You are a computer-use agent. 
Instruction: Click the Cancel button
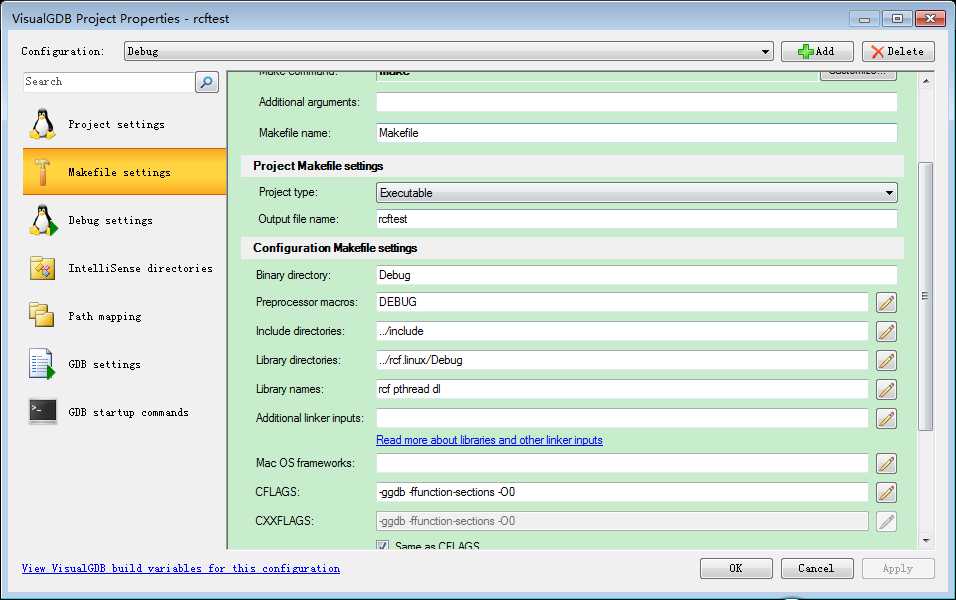pos(816,568)
